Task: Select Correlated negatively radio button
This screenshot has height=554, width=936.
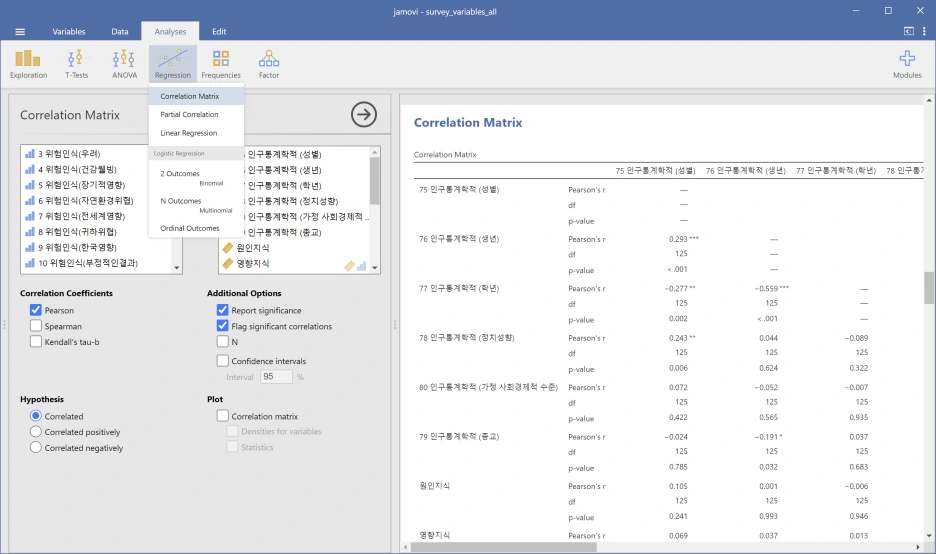Action: (36, 447)
